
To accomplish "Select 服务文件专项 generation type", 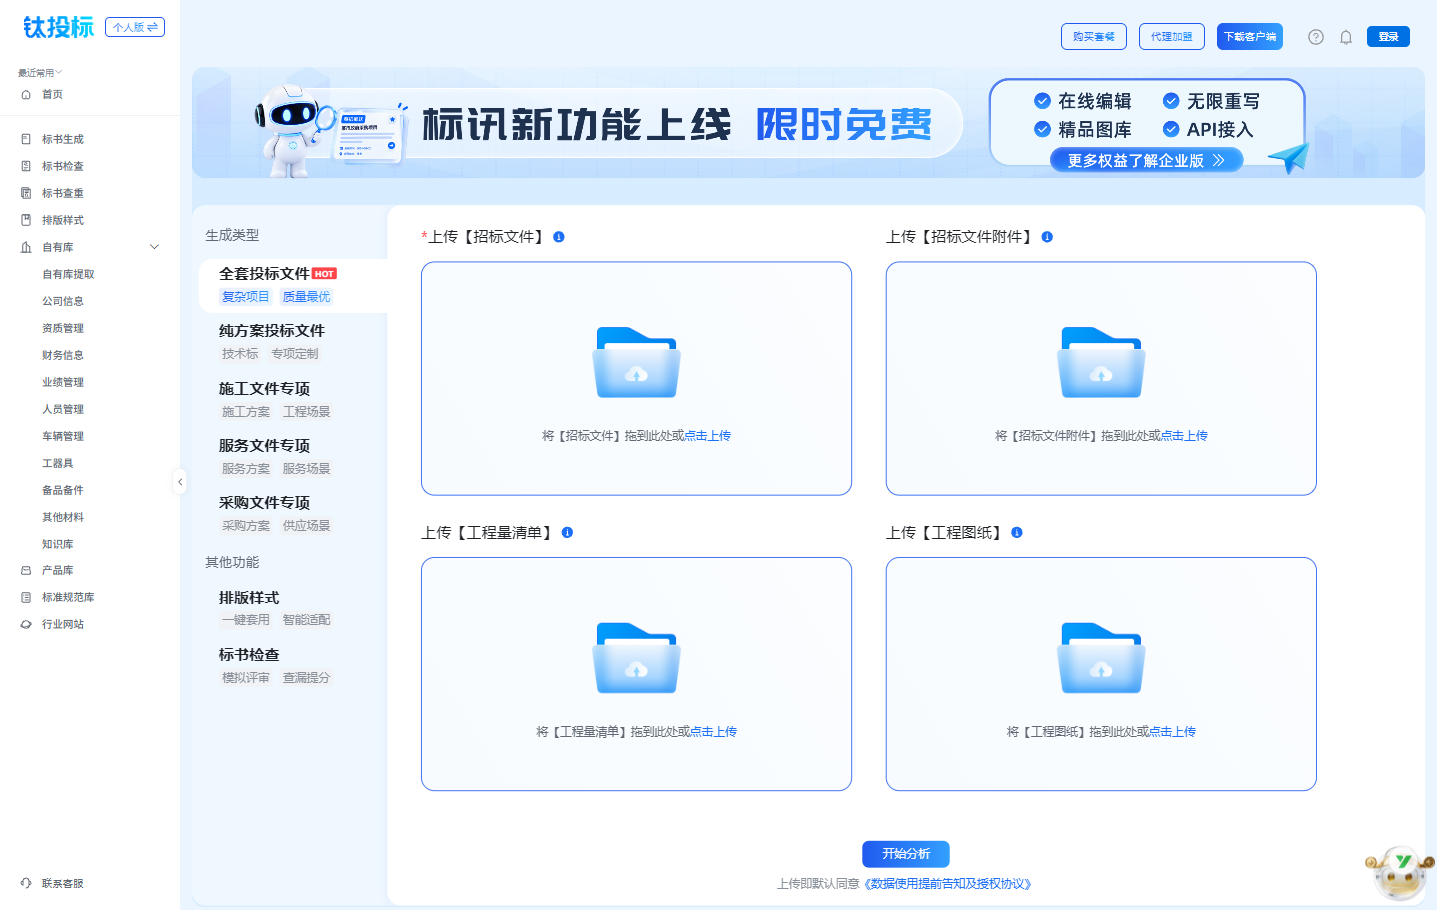I will tap(293, 456).
